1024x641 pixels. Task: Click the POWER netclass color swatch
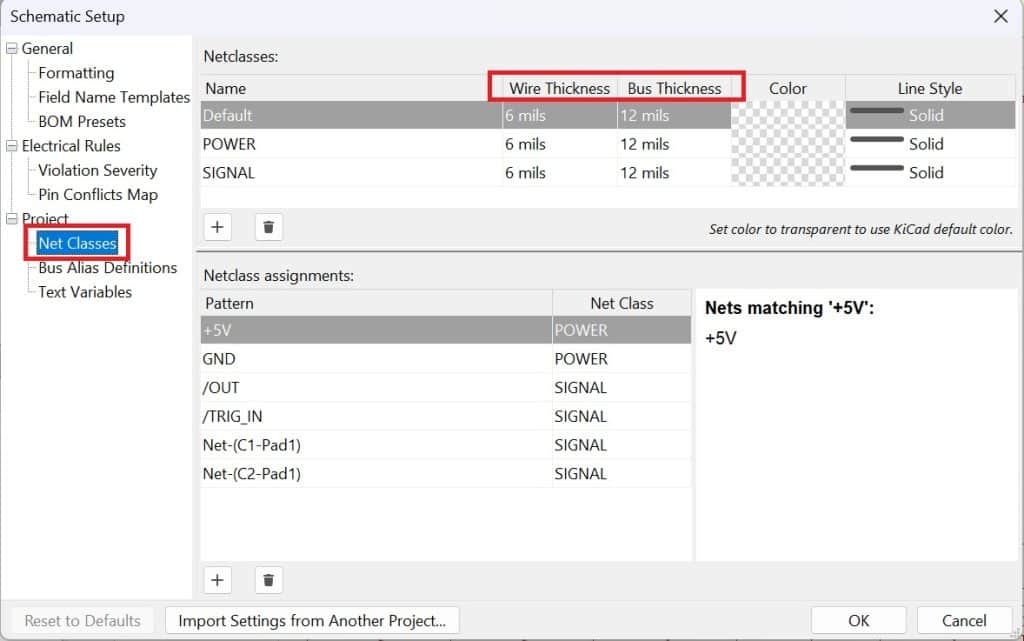pyautogui.click(x=788, y=144)
